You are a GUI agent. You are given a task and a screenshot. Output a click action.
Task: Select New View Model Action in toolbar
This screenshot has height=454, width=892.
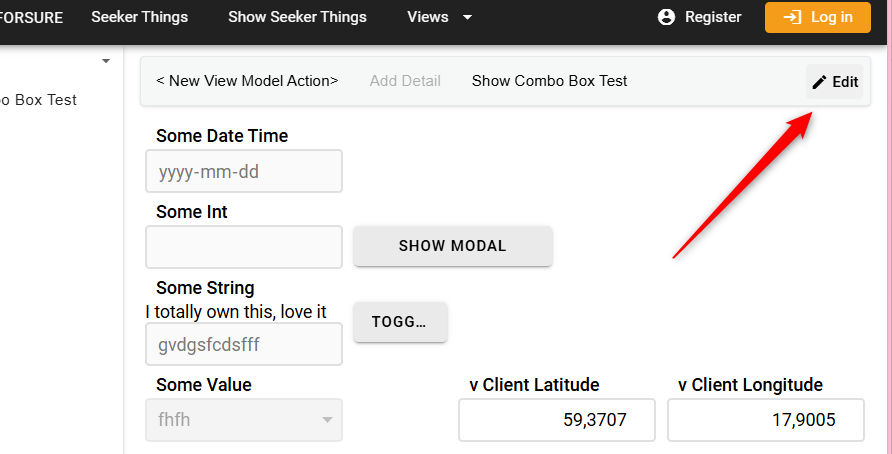click(247, 81)
